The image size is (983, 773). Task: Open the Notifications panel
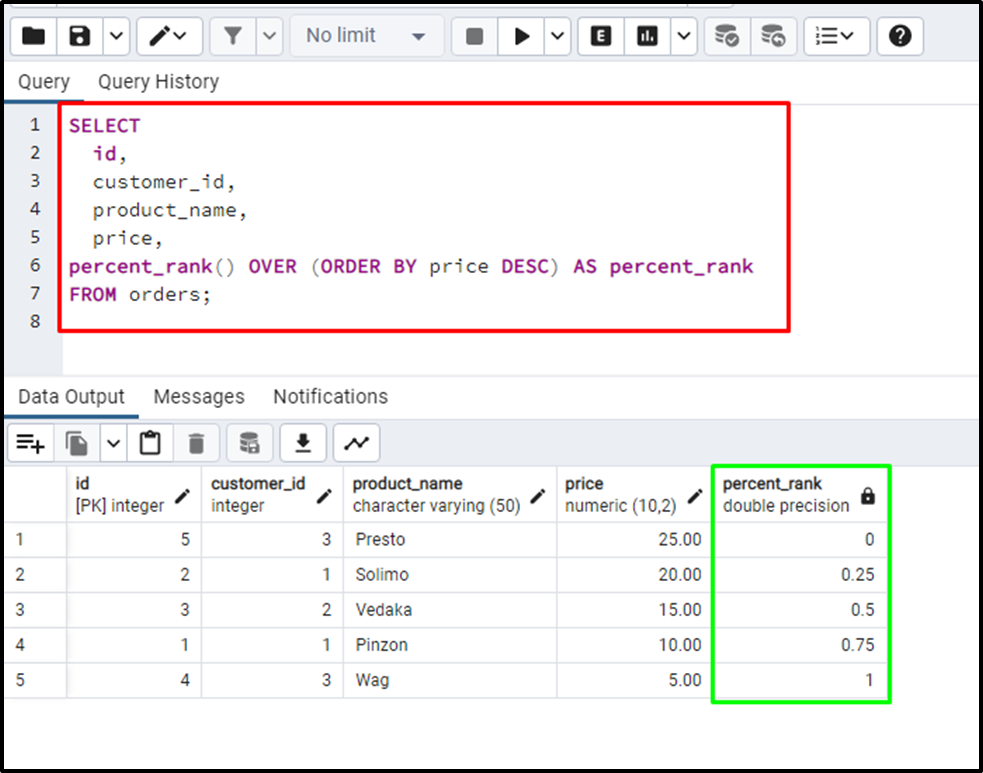329,397
